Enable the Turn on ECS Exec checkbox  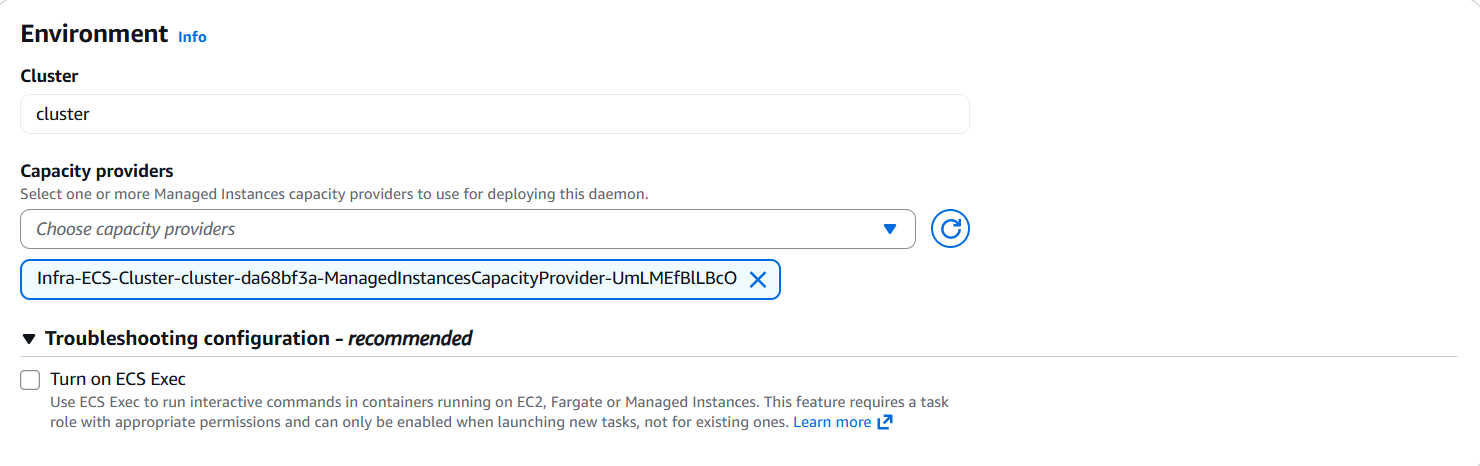pyautogui.click(x=31, y=380)
